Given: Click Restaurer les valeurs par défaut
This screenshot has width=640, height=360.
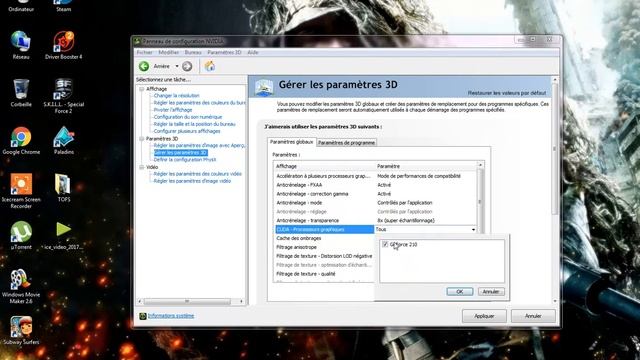Looking at the screenshot, I should pyautogui.click(x=507, y=93).
